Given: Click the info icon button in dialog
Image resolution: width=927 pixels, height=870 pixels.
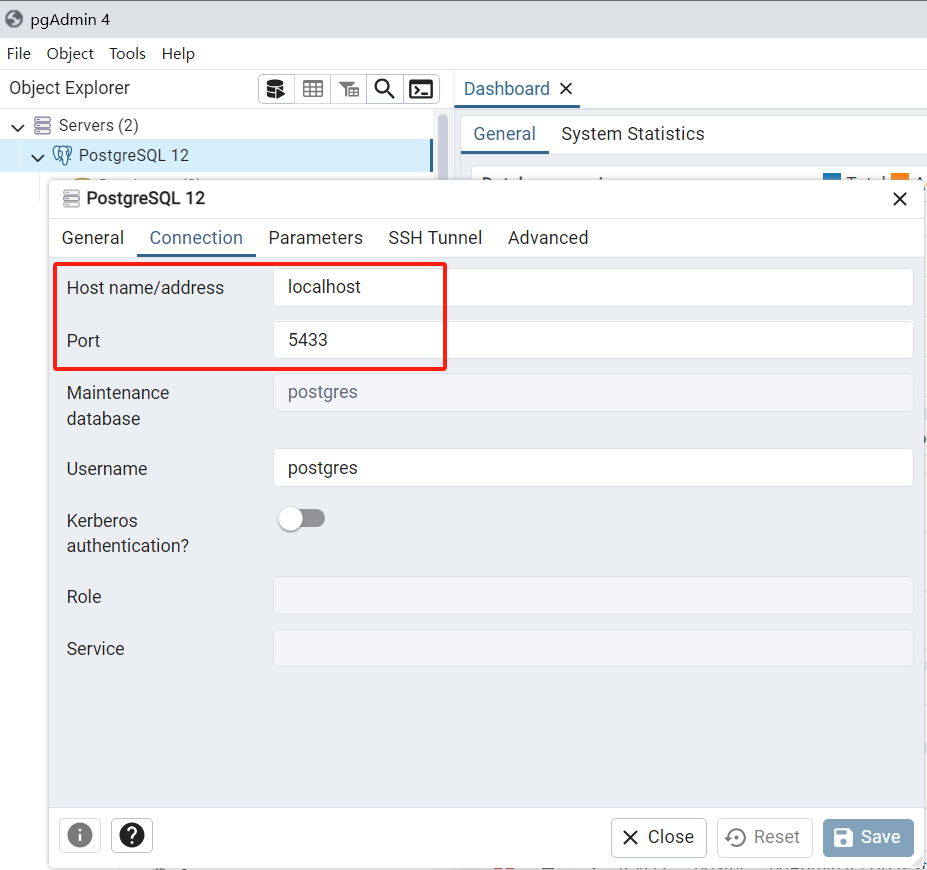Looking at the screenshot, I should pyautogui.click(x=80, y=835).
